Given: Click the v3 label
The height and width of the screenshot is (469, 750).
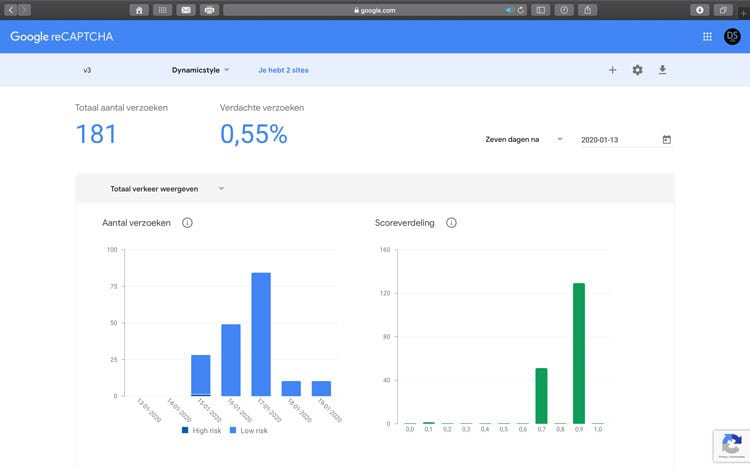Looking at the screenshot, I should click(x=87, y=70).
